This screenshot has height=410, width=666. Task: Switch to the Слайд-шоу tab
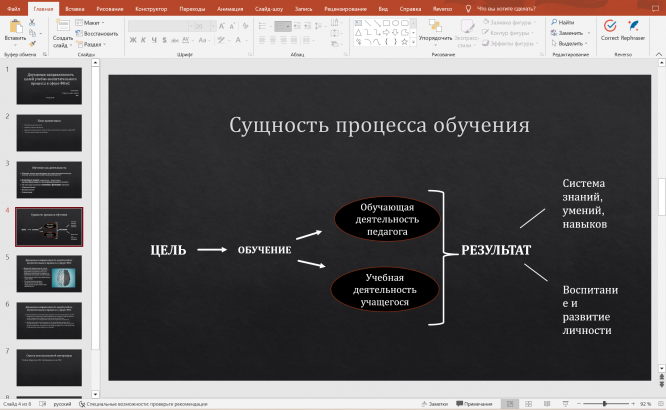click(x=269, y=8)
